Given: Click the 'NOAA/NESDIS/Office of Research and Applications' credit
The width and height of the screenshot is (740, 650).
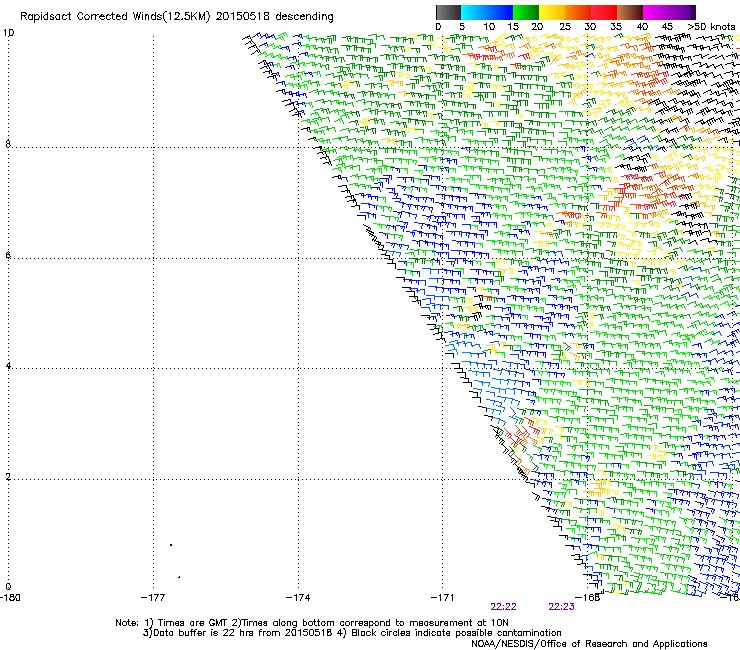Looking at the screenshot, I should [589, 644].
